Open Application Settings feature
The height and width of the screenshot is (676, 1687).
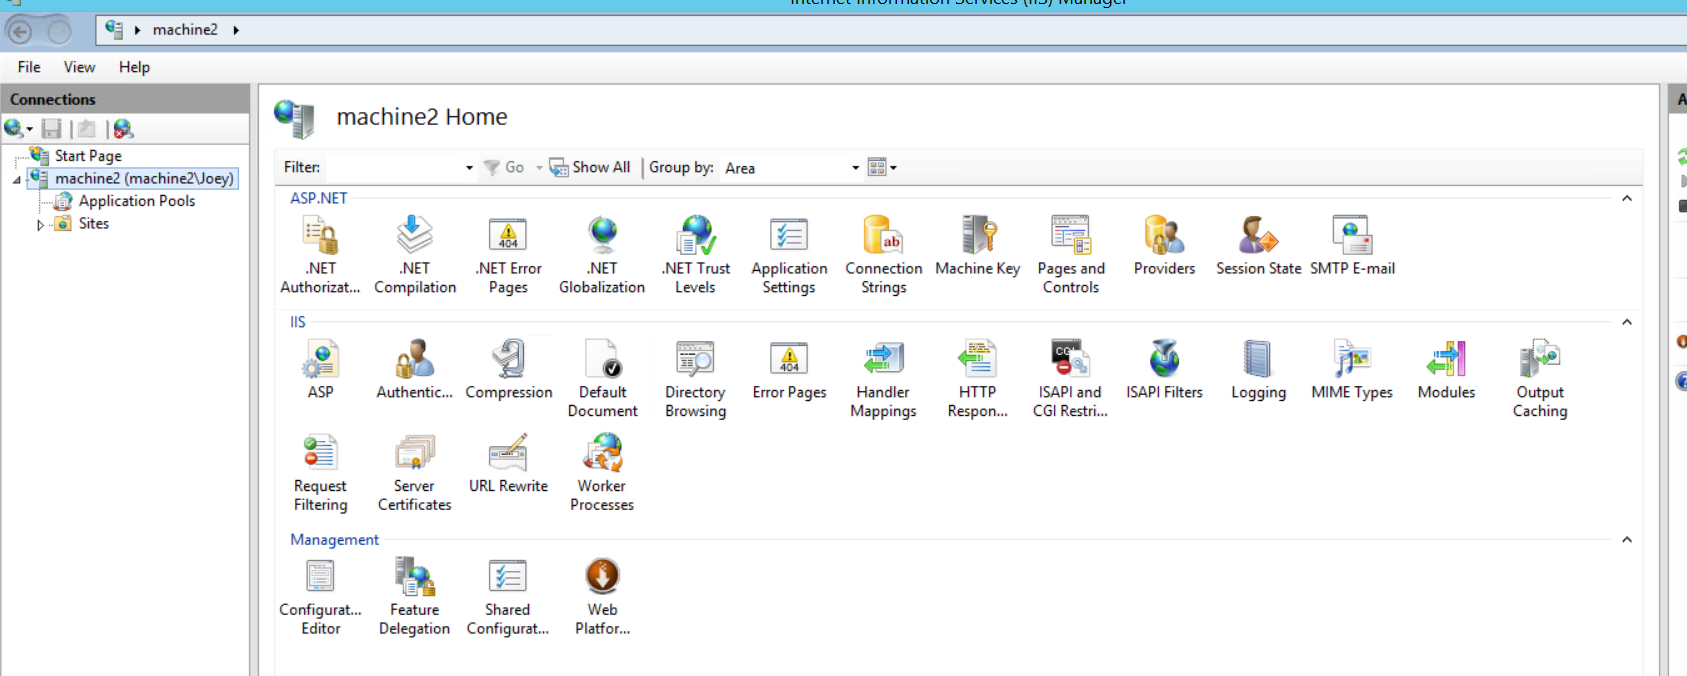click(x=789, y=255)
